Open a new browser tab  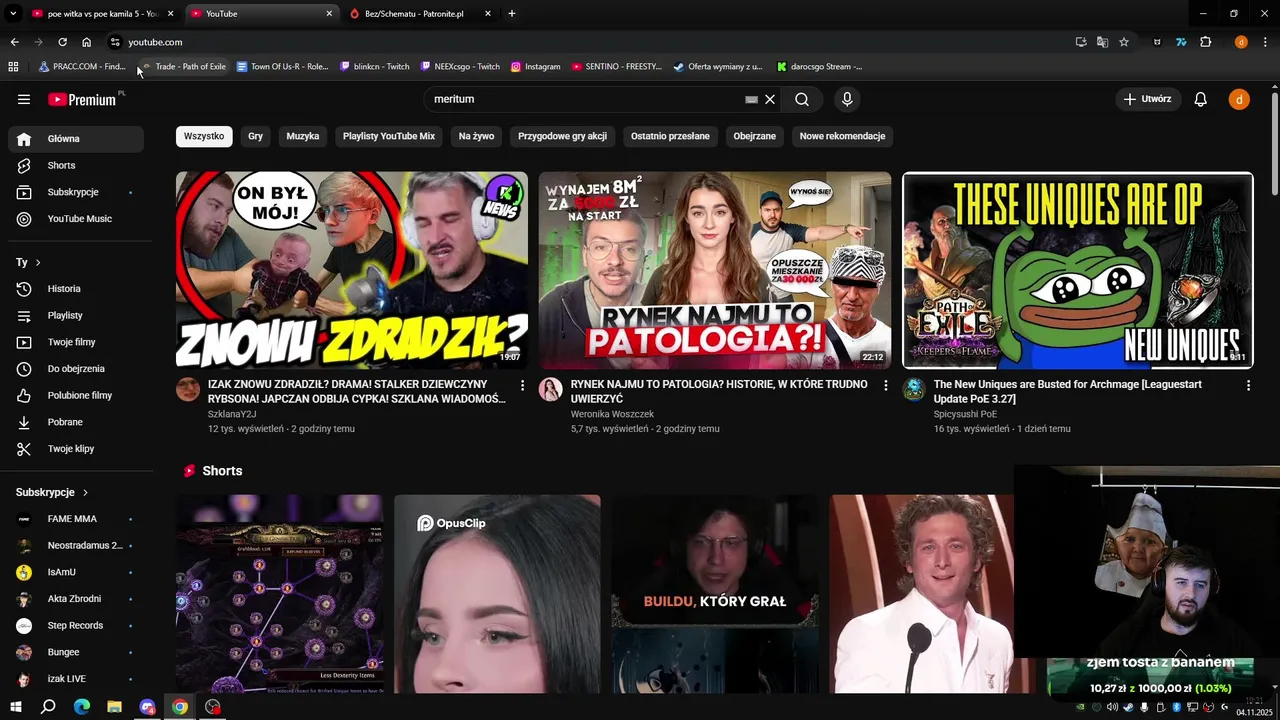(x=512, y=14)
